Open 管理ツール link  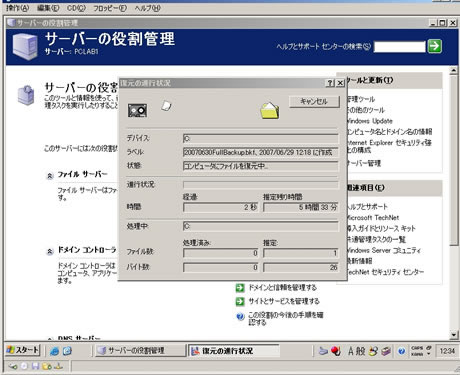point(360,99)
